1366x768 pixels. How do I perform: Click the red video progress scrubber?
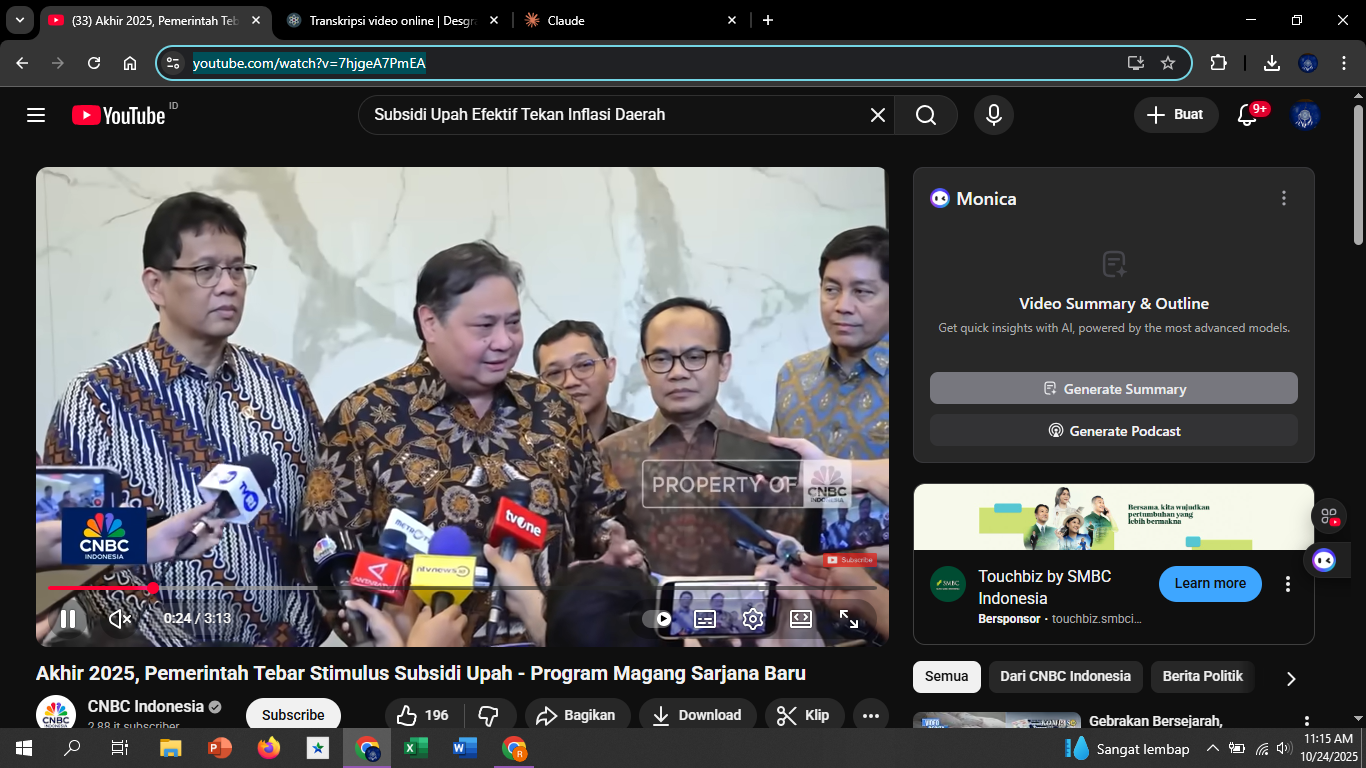153,588
